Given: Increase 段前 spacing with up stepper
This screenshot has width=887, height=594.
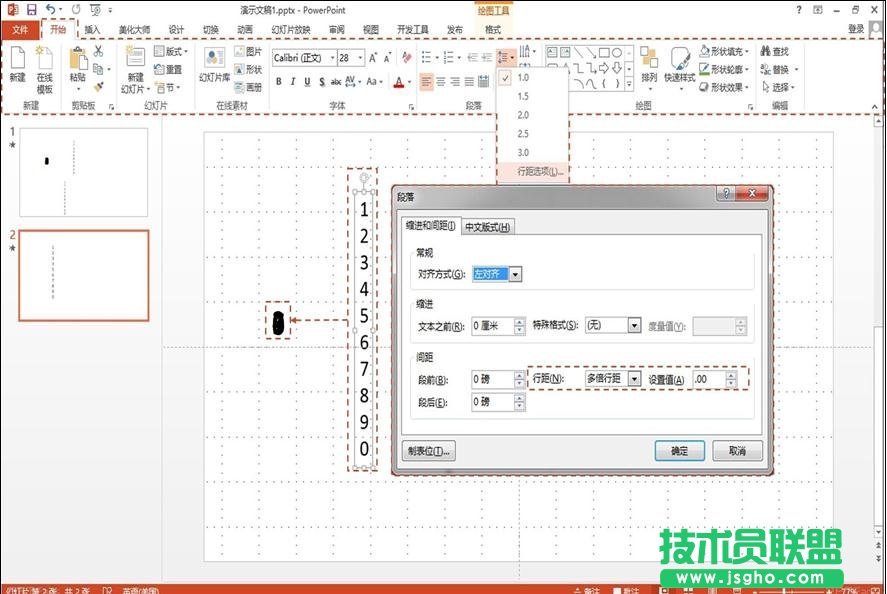Looking at the screenshot, I should point(518,372).
